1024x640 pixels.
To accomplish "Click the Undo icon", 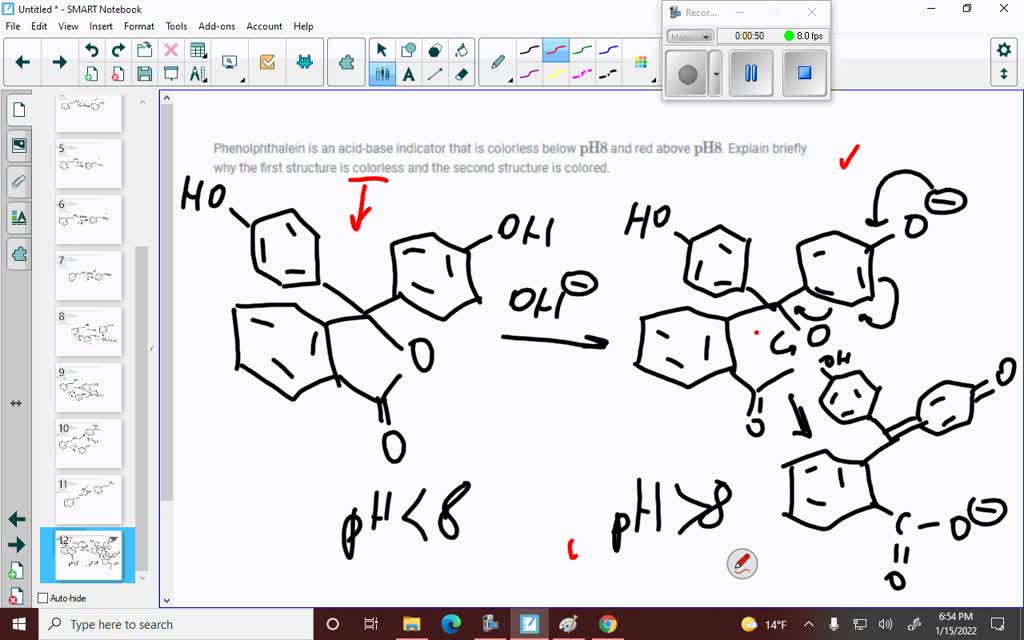I will (x=92, y=48).
